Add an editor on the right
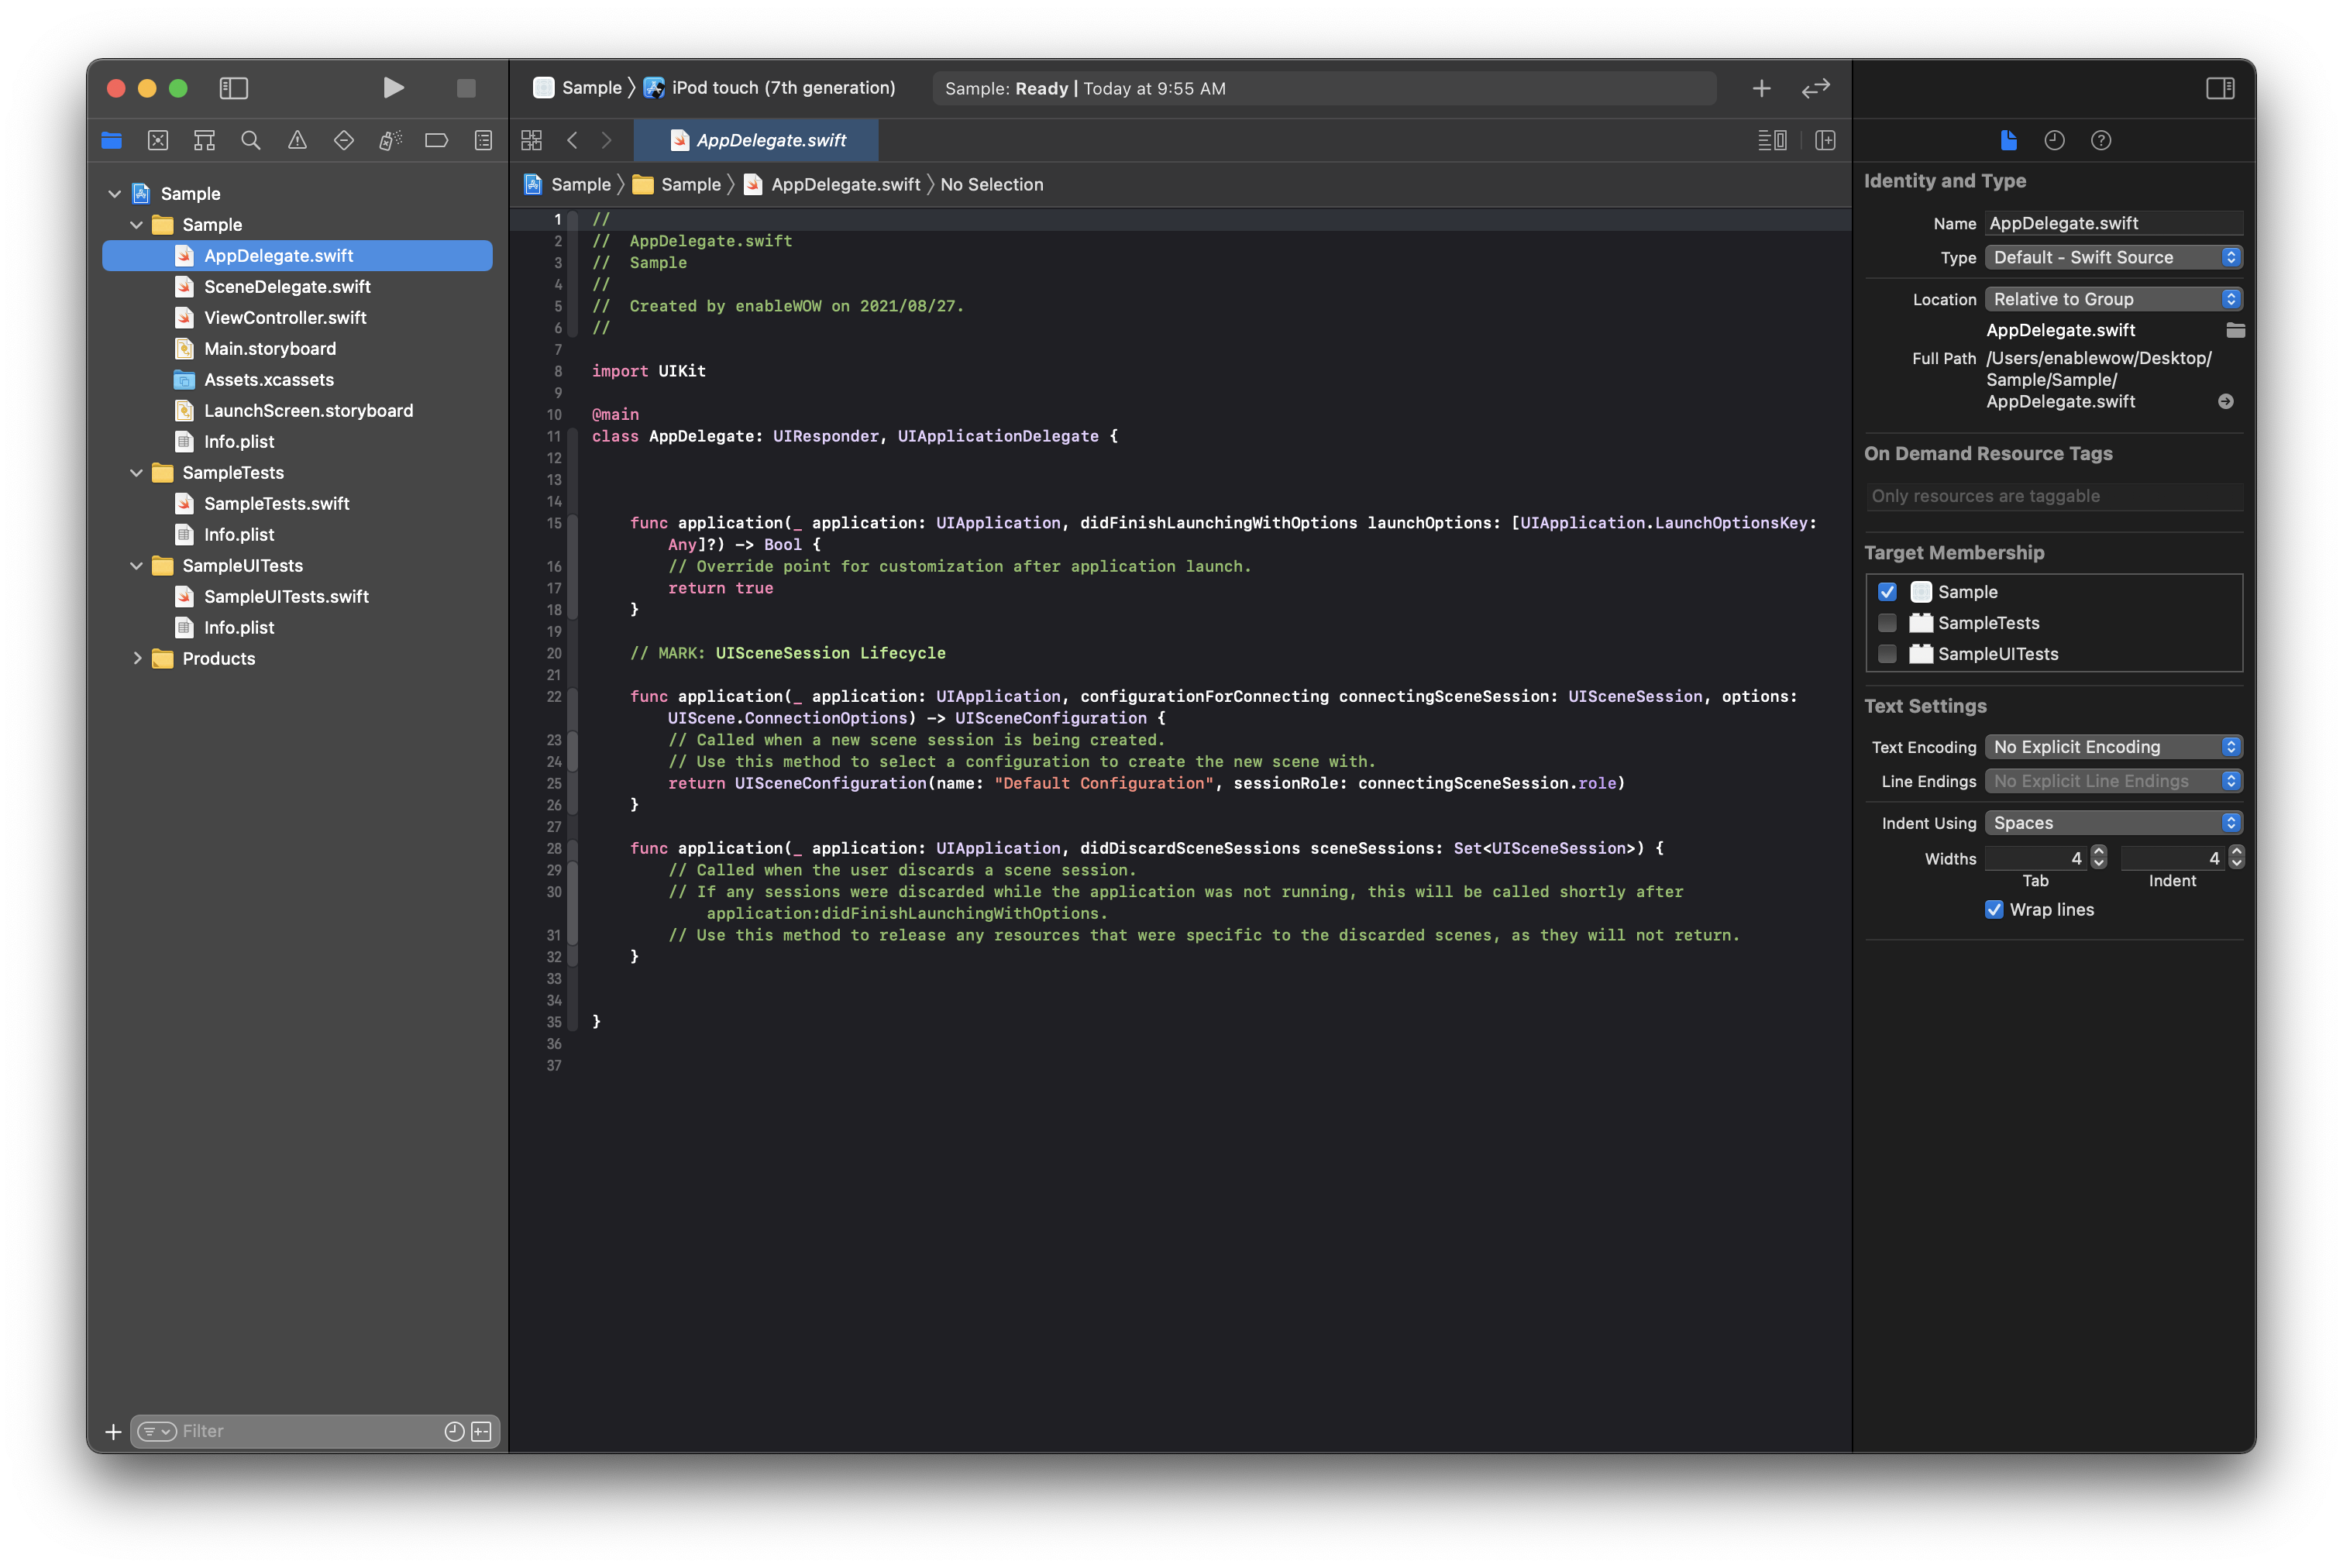 1825,140
